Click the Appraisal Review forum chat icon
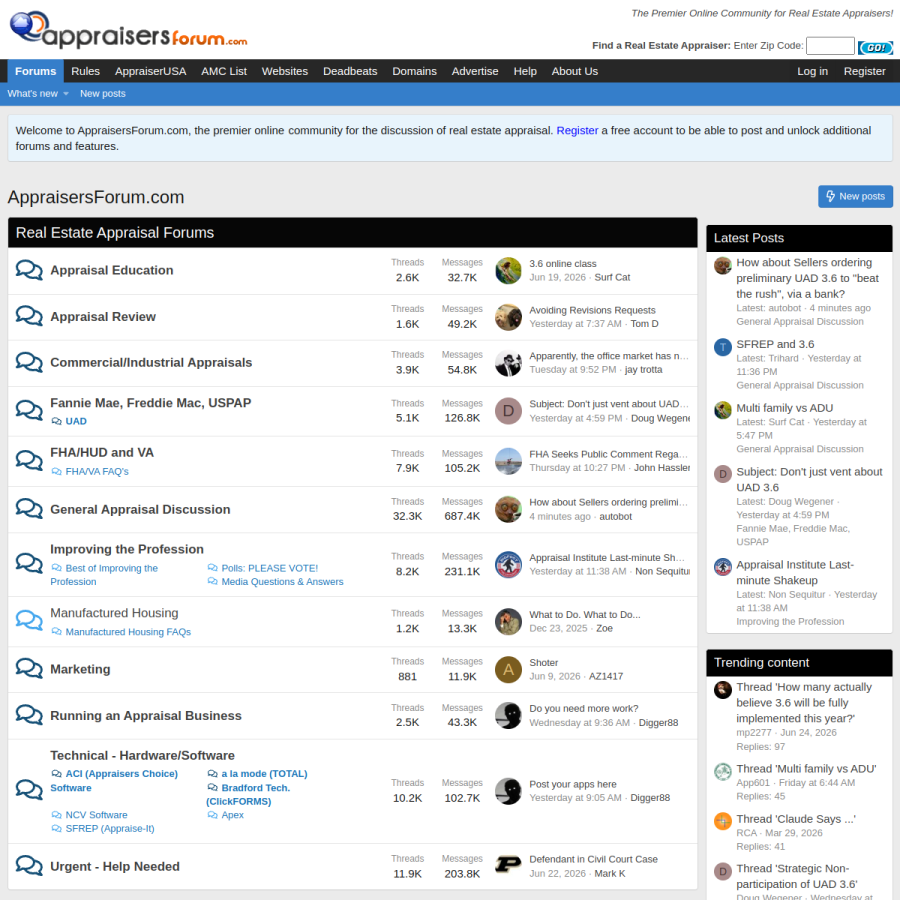 tap(29, 316)
